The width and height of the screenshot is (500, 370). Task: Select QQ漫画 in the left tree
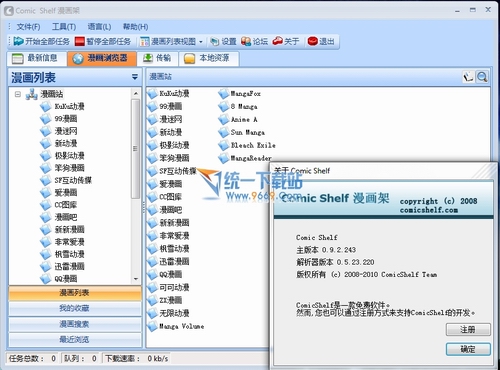[66, 279]
